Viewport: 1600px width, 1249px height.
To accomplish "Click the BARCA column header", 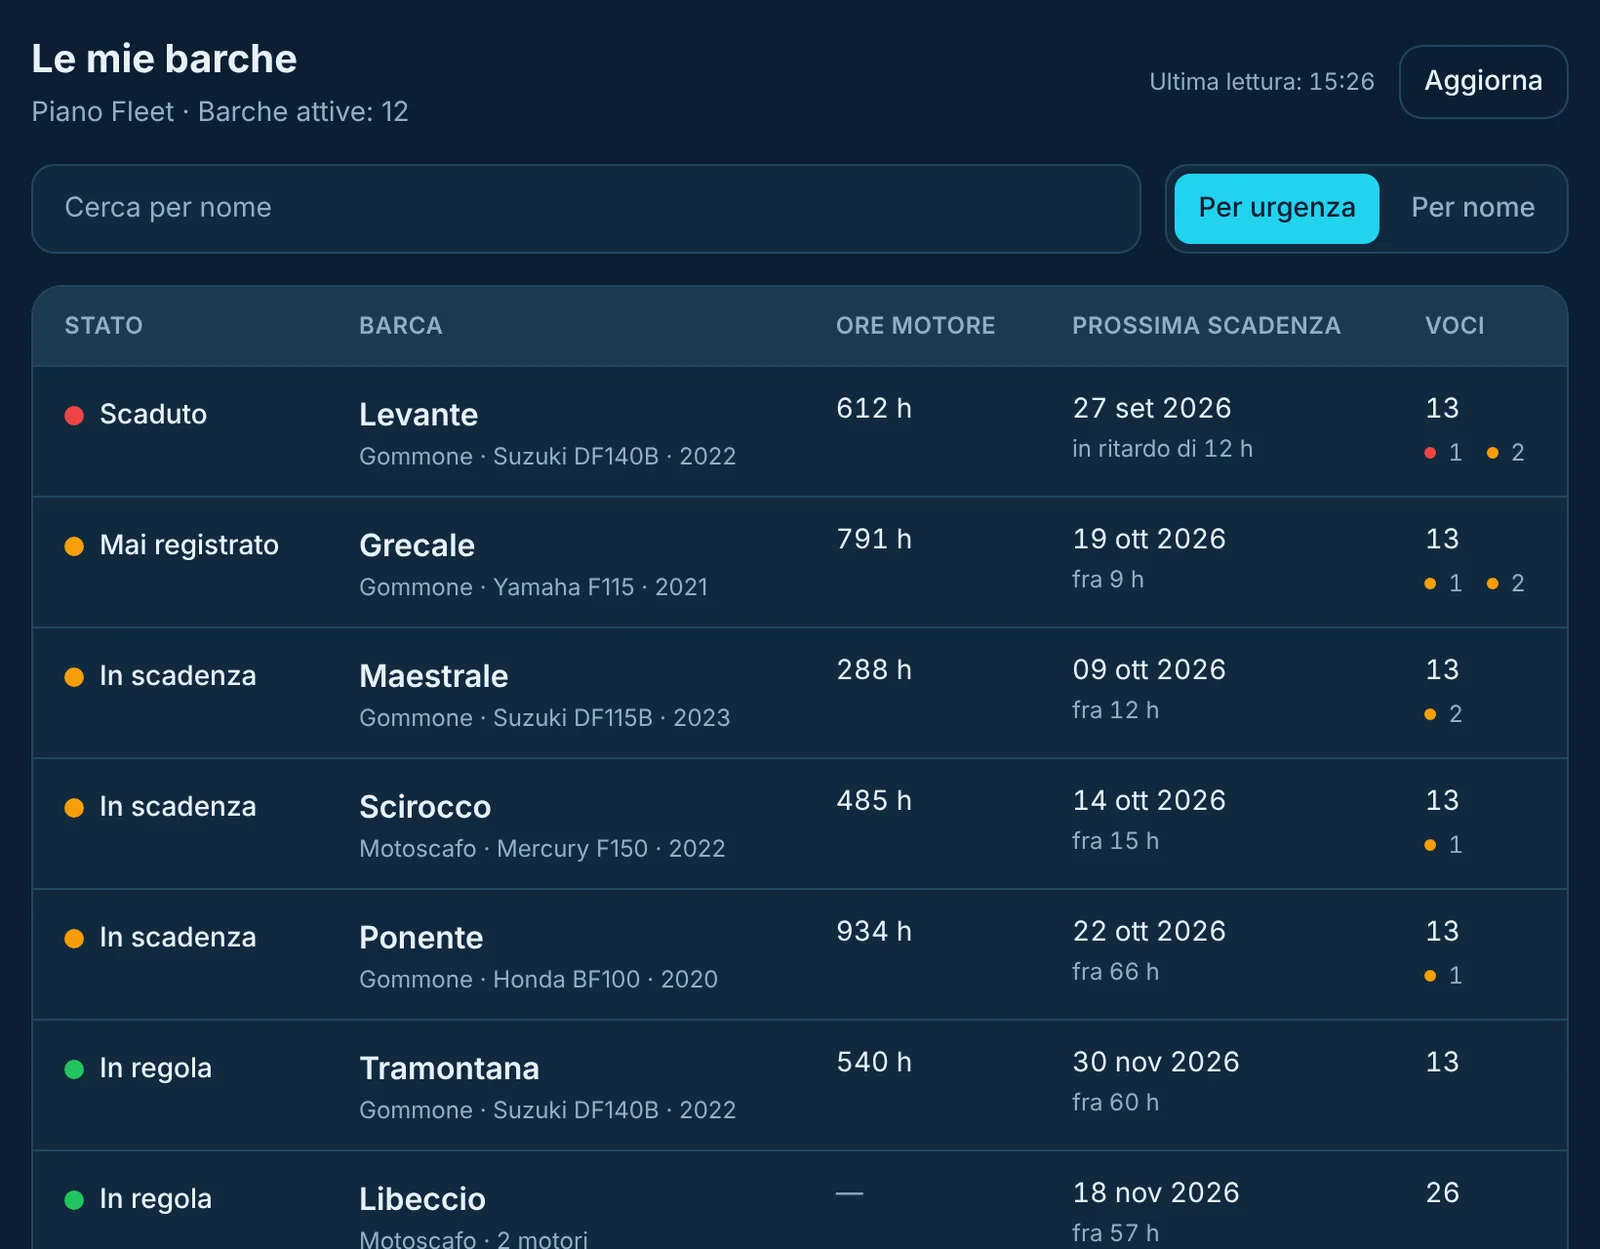I will (401, 325).
